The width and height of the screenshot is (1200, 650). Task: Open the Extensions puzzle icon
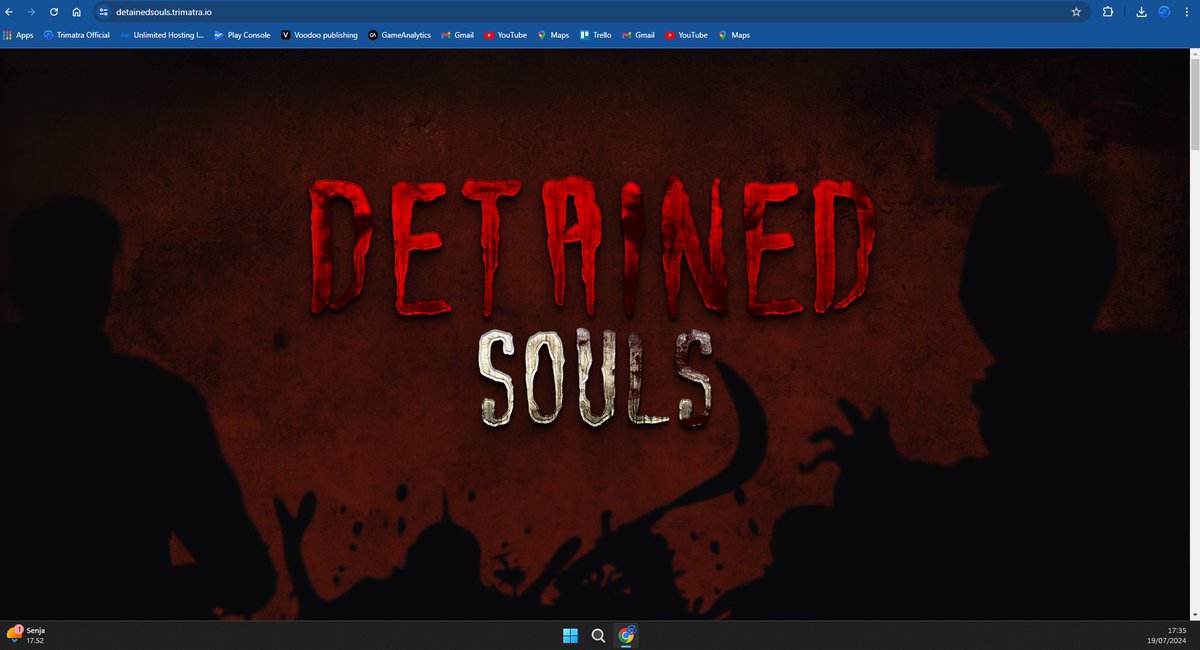click(x=1108, y=12)
